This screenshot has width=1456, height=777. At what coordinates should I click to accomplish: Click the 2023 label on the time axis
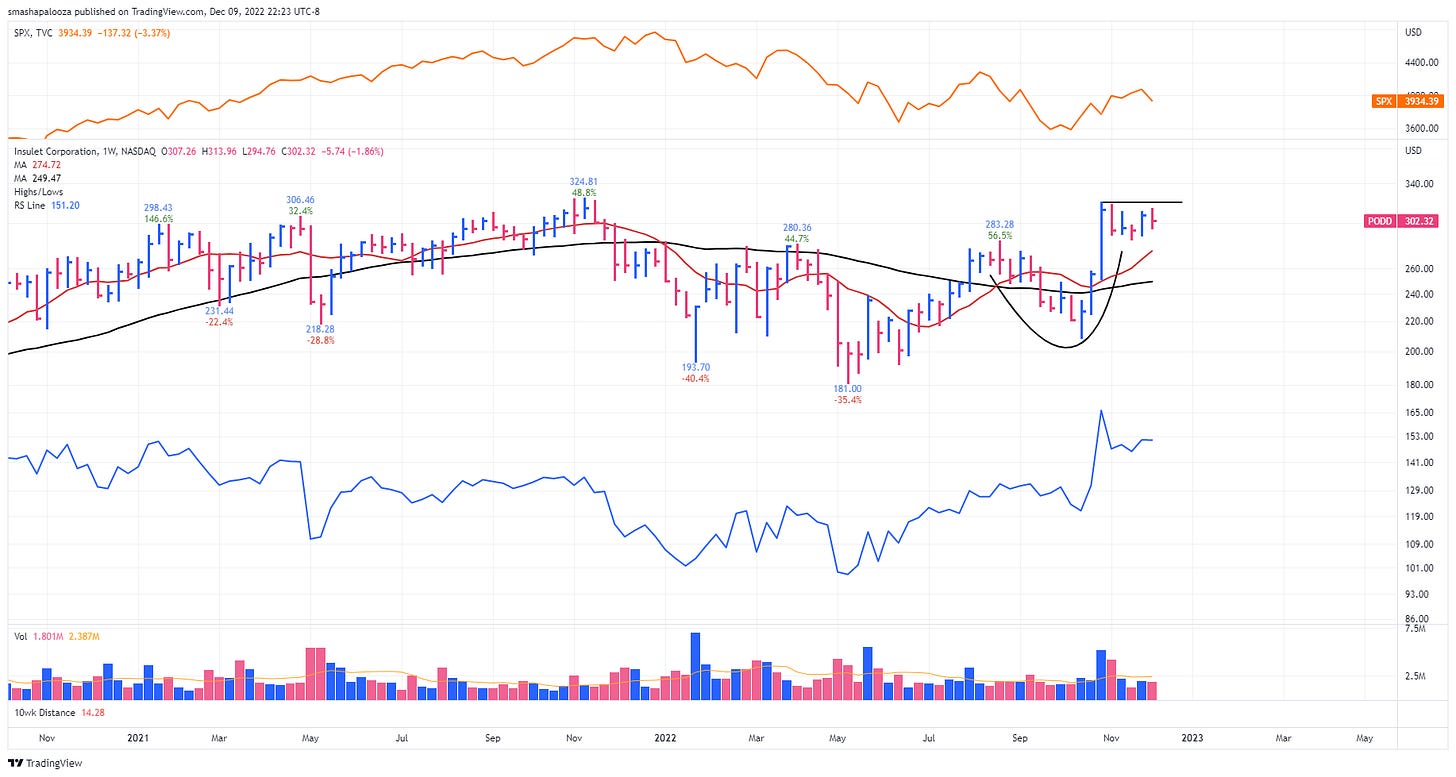[x=1192, y=737]
